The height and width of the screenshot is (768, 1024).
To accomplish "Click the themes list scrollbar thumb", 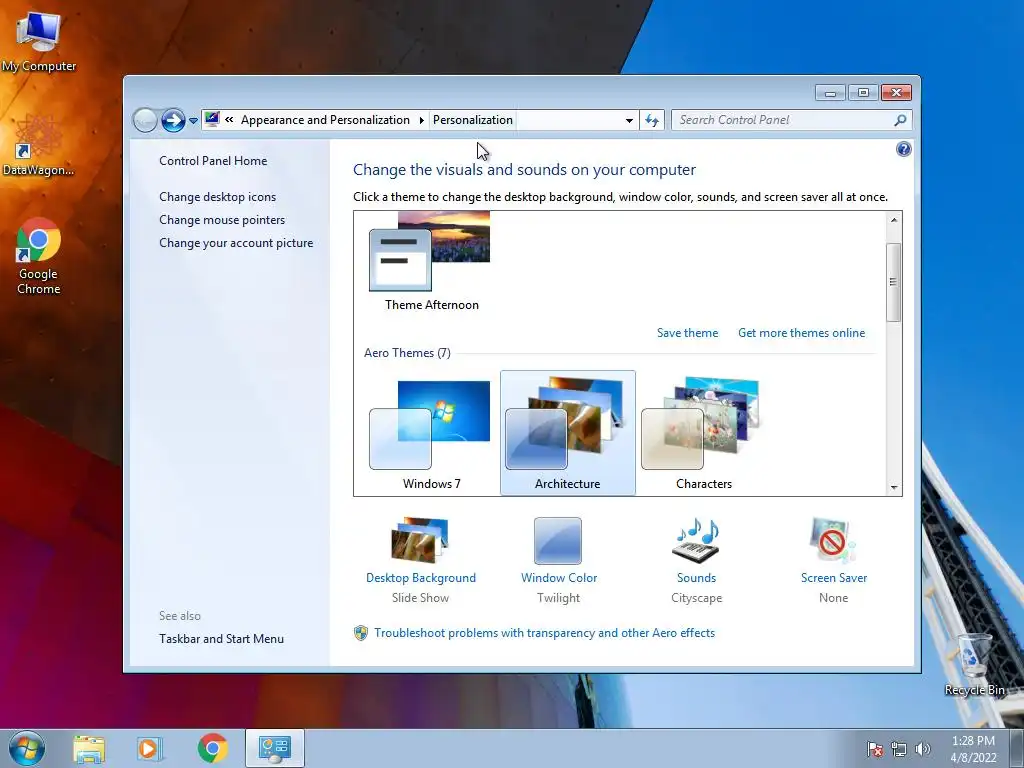I will coord(893,282).
